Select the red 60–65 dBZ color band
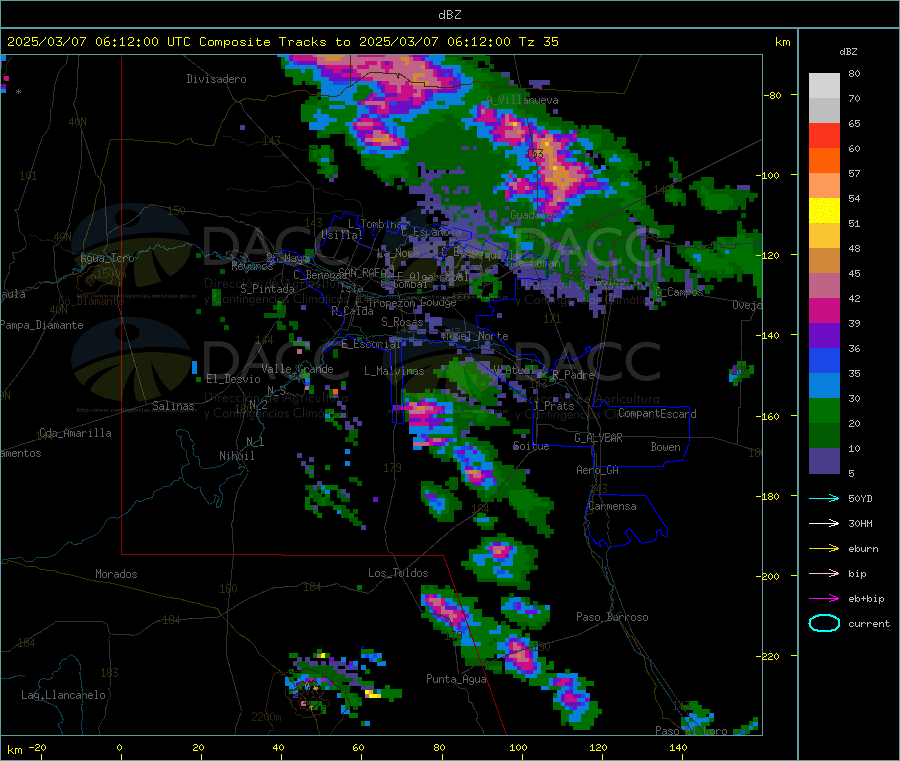 click(x=824, y=135)
